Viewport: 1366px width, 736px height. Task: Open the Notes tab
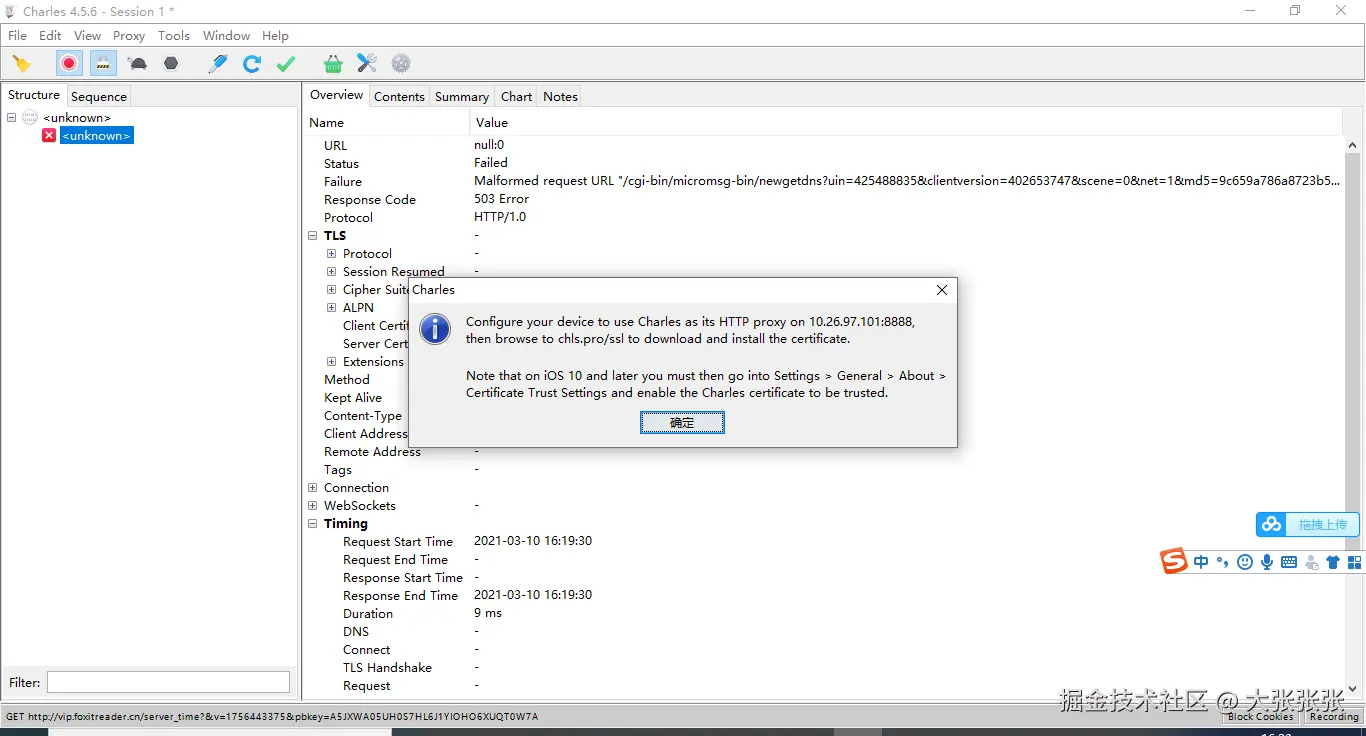pyautogui.click(x=560, y=97)
